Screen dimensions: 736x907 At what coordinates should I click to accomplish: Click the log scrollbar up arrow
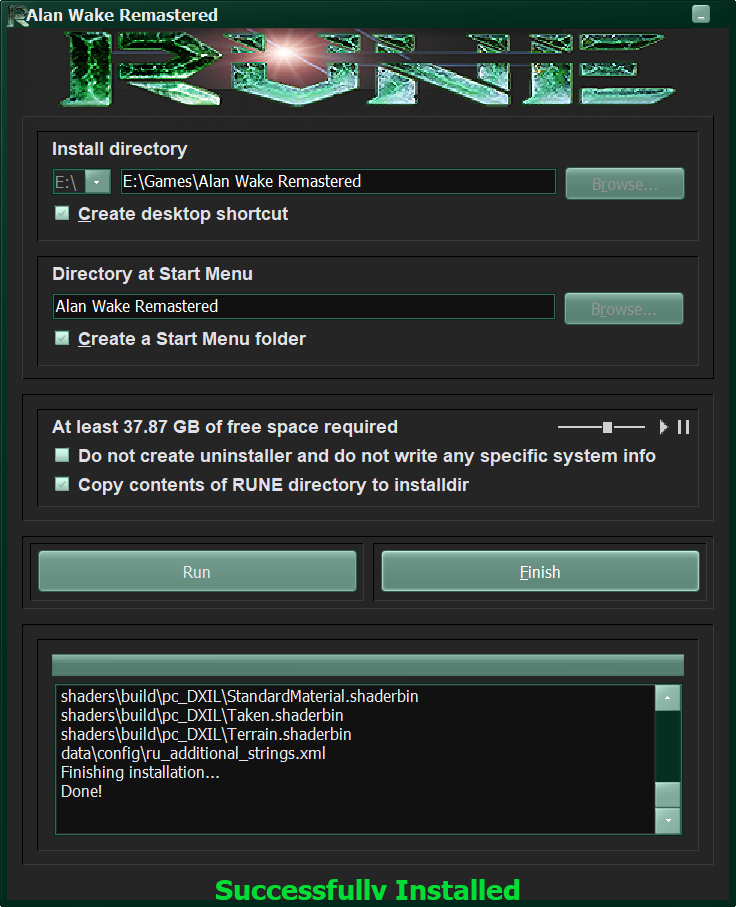pos(667,697)
